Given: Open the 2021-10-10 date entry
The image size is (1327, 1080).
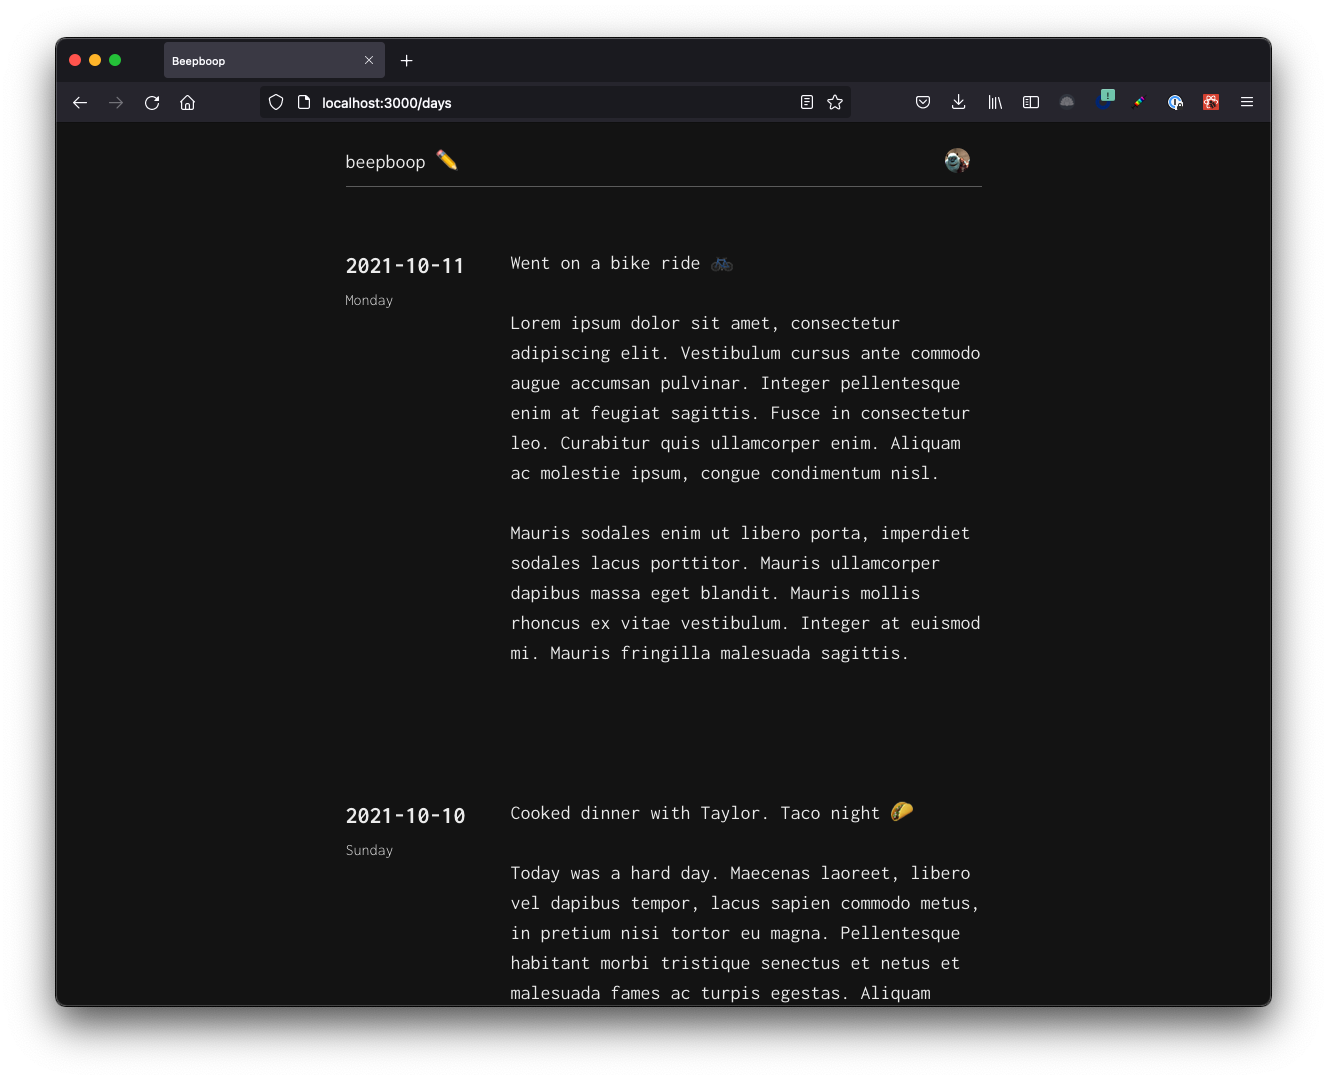Looking at the screenshot, I should click(405, 816).
